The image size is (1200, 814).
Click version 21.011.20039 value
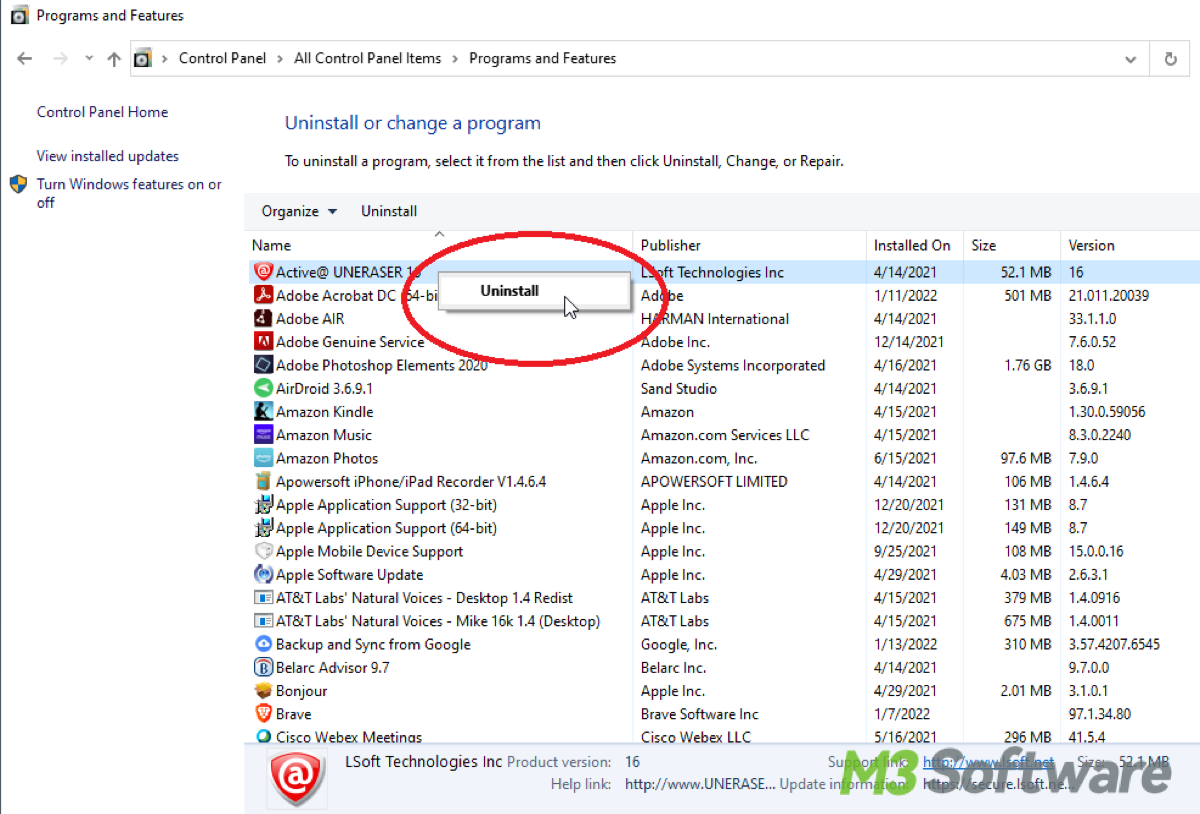click(1108, 295)
